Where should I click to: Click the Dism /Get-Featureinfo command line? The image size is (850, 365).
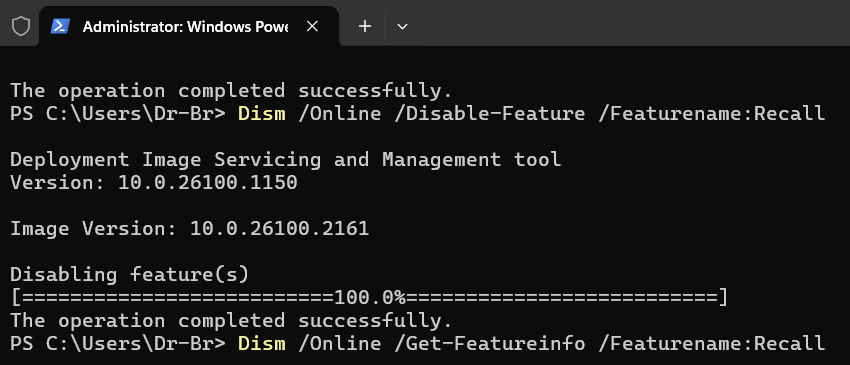tap(417, 343)
